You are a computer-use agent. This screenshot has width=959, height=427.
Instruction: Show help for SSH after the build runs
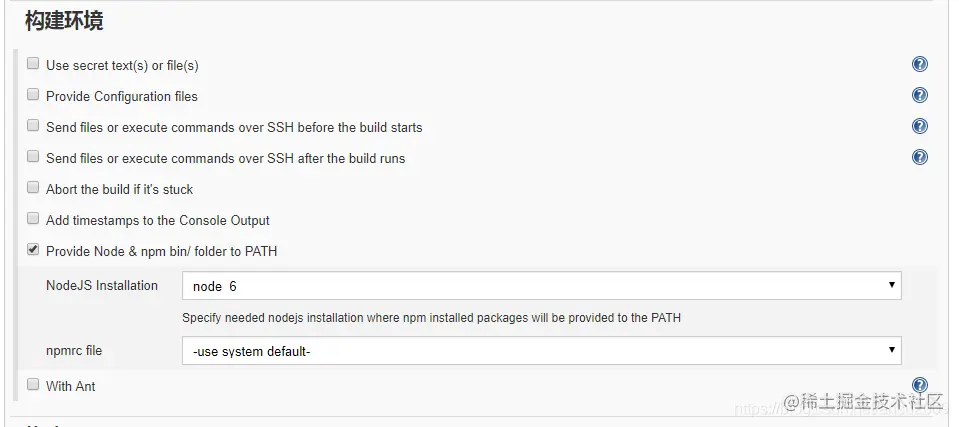point(920,158)
